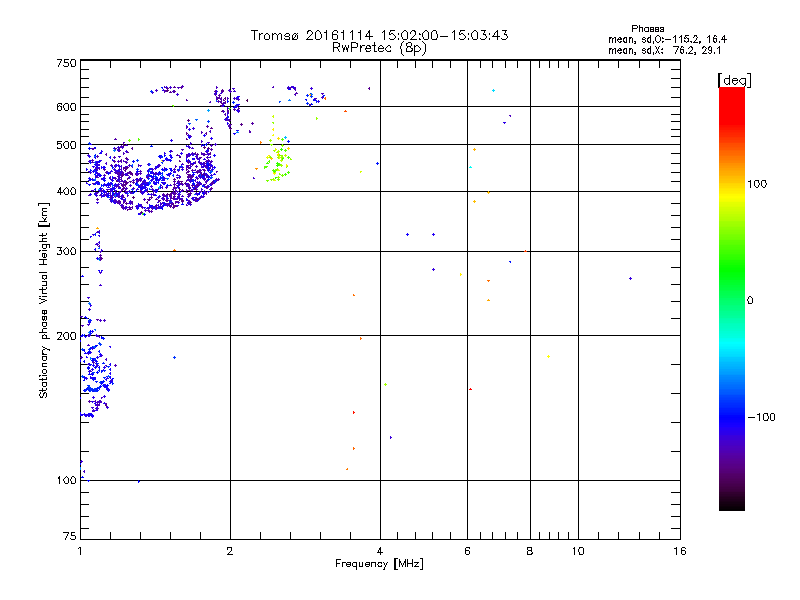Image resolution: width=800 pixels, height=600 pixels.
Task: Click the blue echo cluster between 140 and 200 km
Action: click(x=97, y=375)
